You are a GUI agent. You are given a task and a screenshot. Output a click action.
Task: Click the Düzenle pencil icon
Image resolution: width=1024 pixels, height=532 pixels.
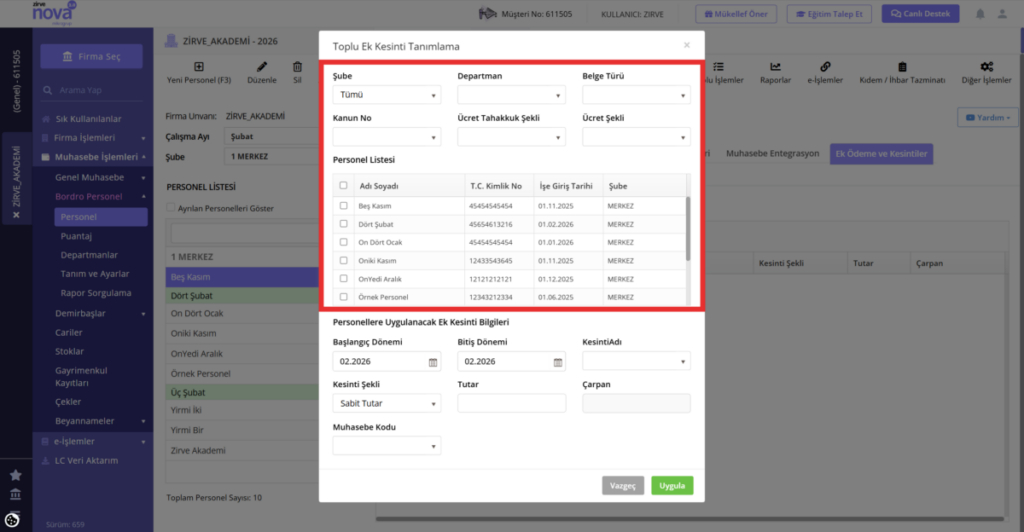pyautogui.click(x=261, y=67)
